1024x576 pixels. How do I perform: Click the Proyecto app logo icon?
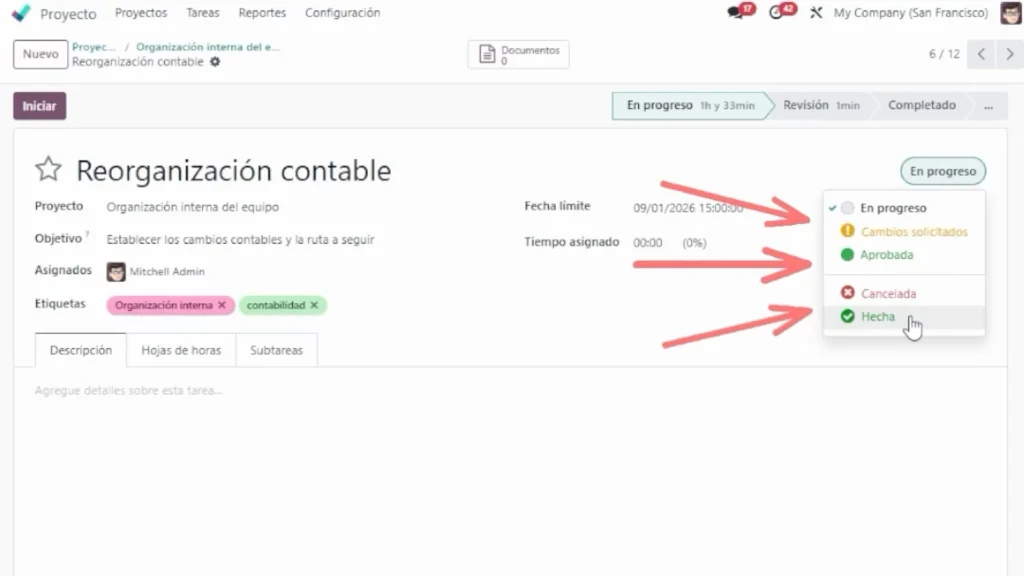point(21,13)
